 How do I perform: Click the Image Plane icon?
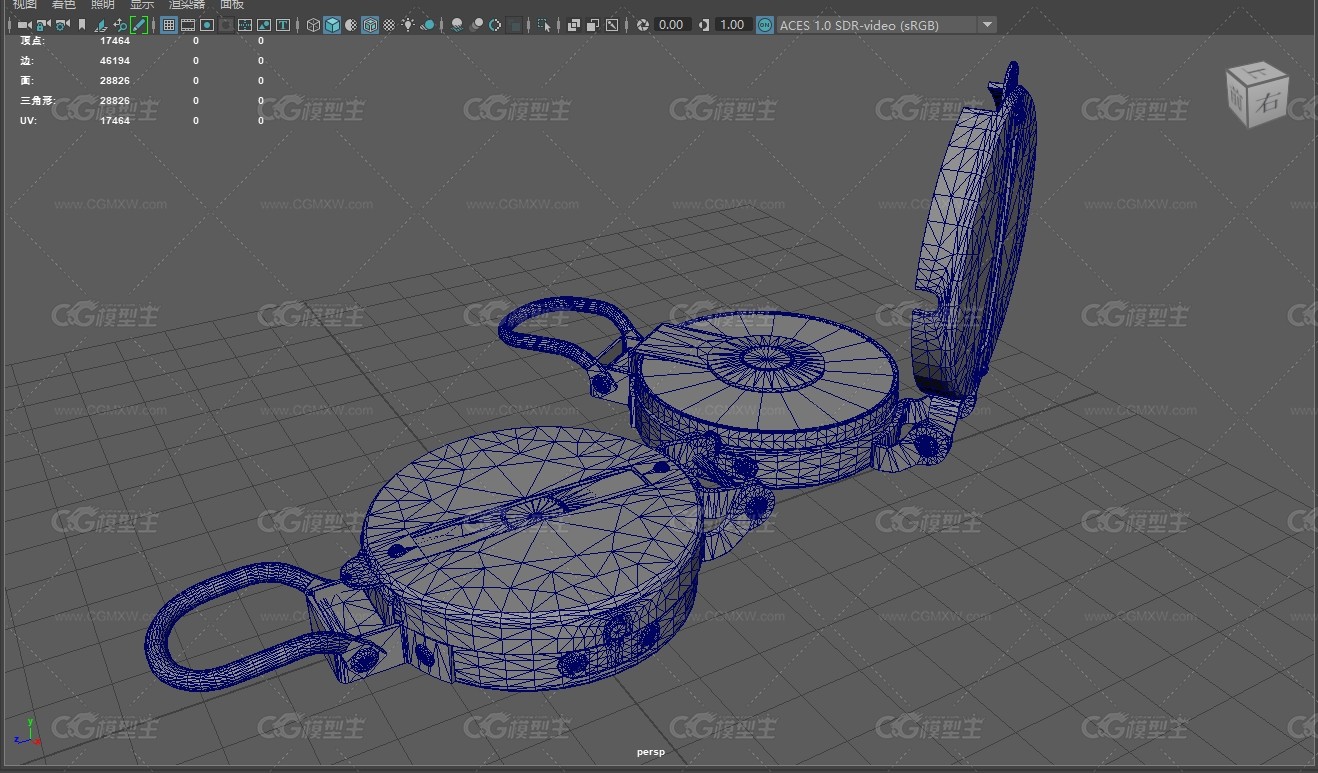101,25
